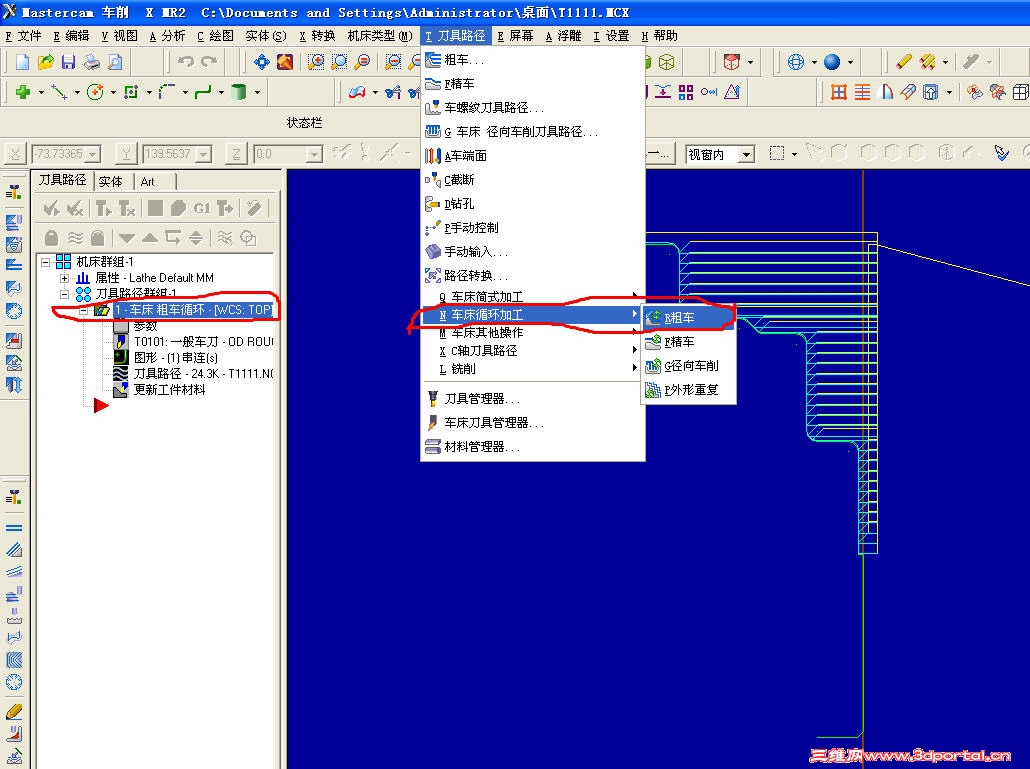This screenshot has height=769, width=1030.
Task: Click the green cylinder solid icon
Action: click(x=239, y=93)
